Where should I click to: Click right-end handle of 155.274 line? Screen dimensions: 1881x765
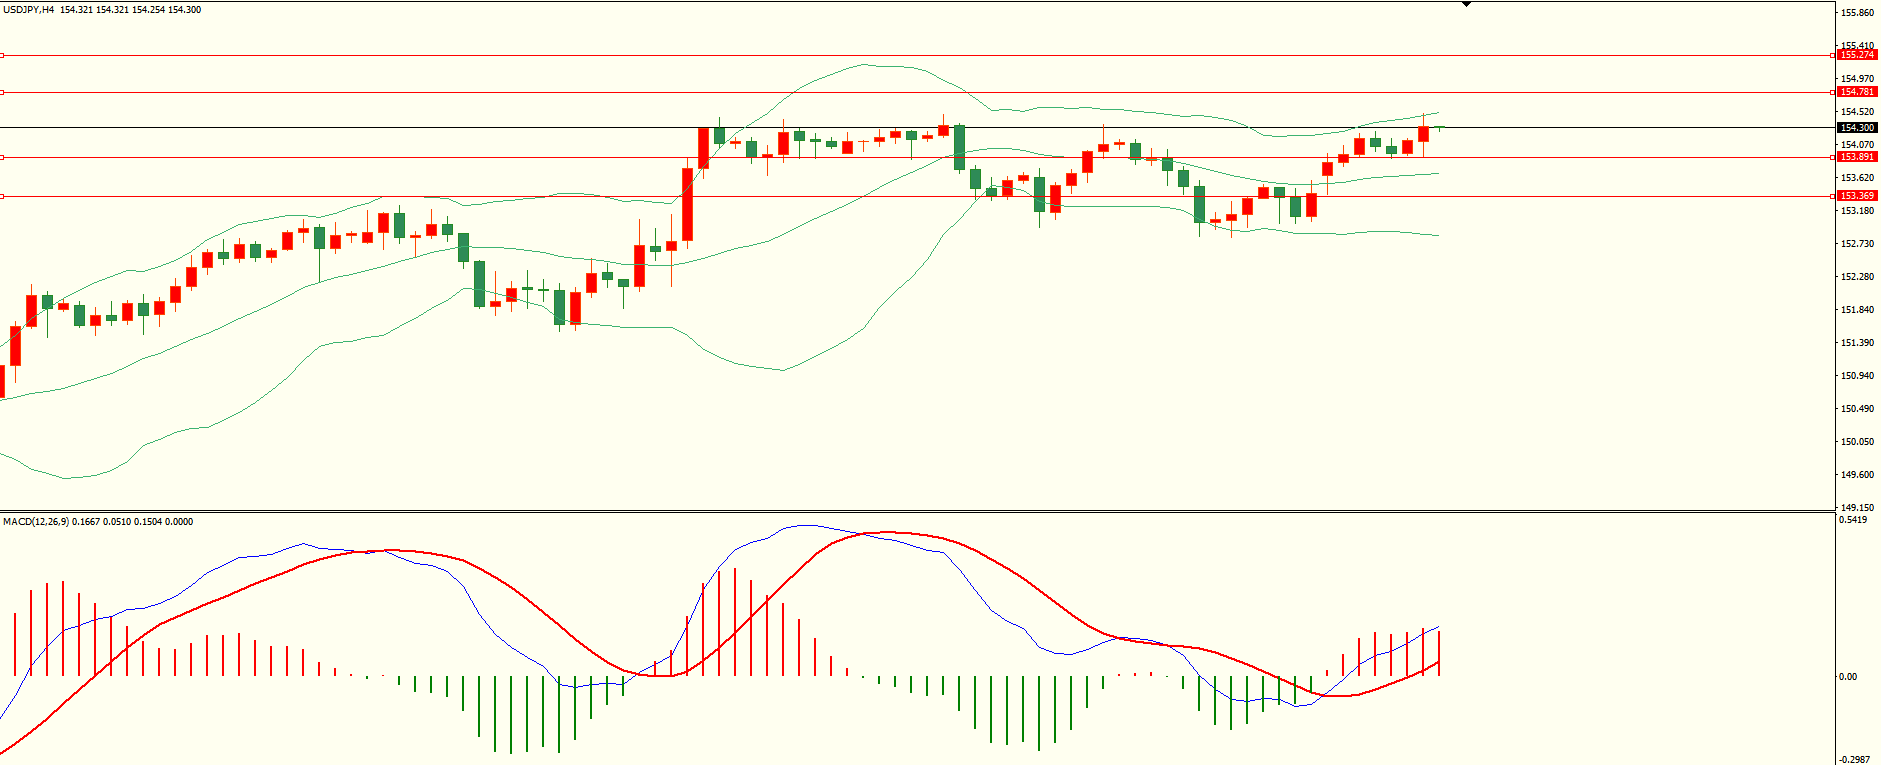coord(1833,55)
